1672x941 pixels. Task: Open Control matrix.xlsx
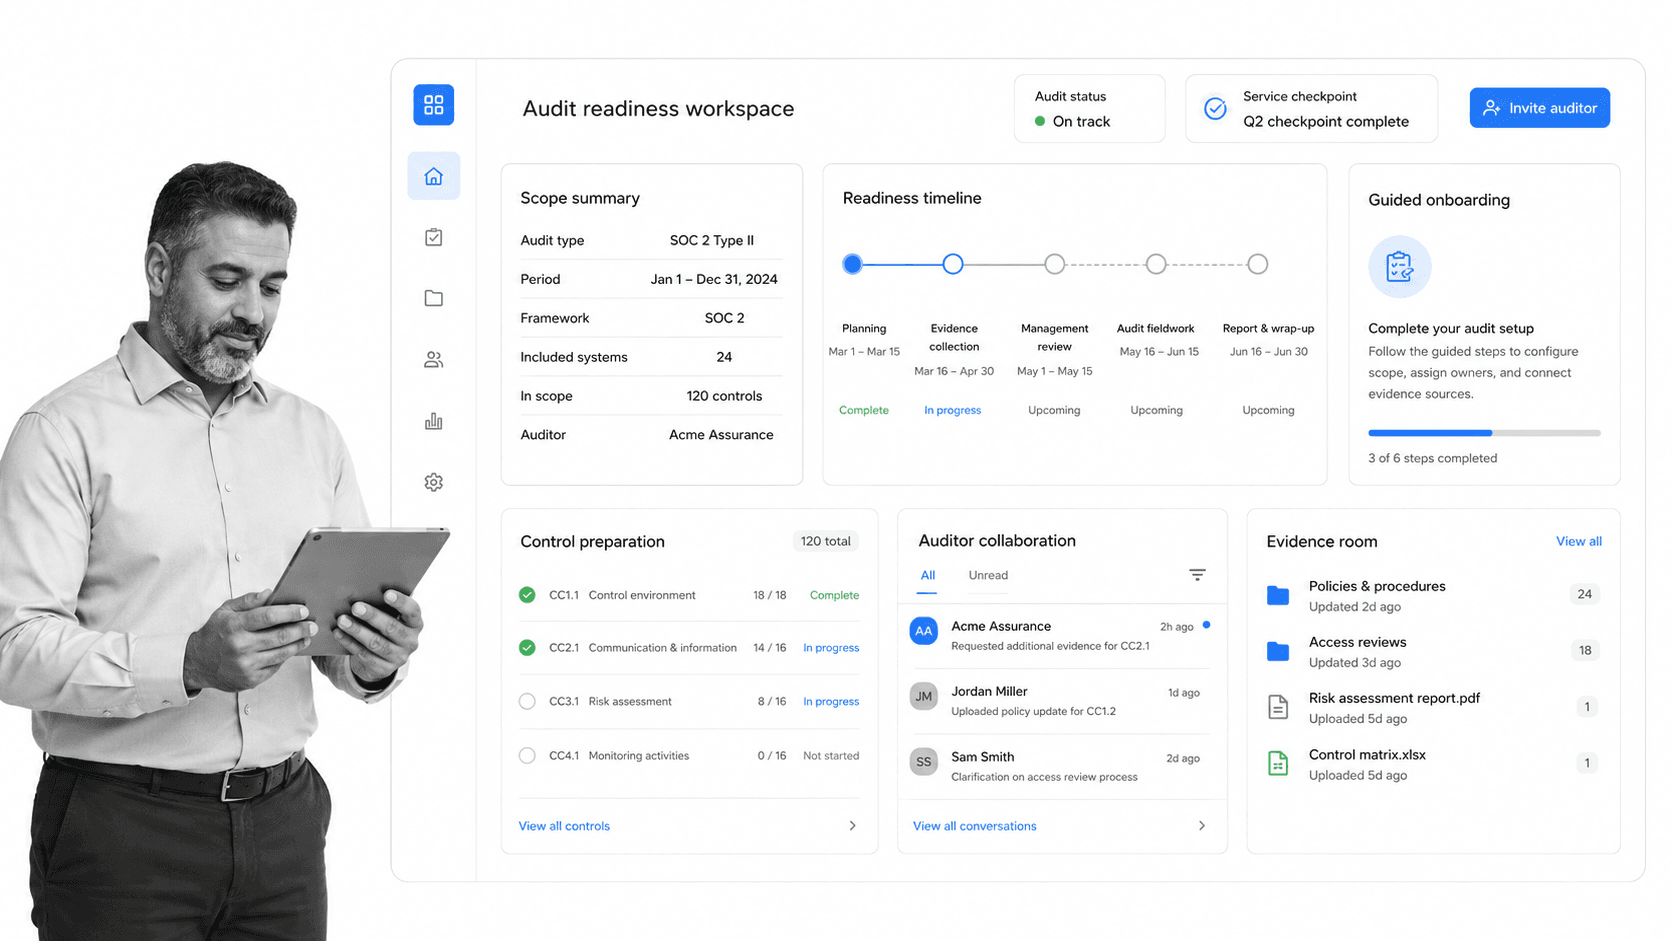pos(1433,763)
